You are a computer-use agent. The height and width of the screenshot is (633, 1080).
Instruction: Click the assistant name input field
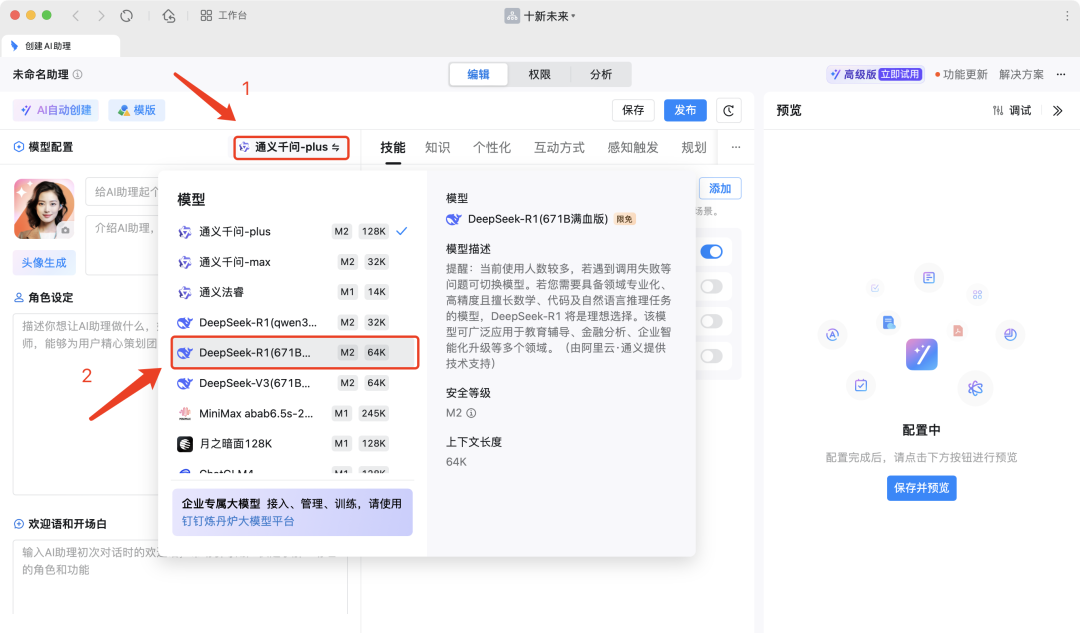123,191
